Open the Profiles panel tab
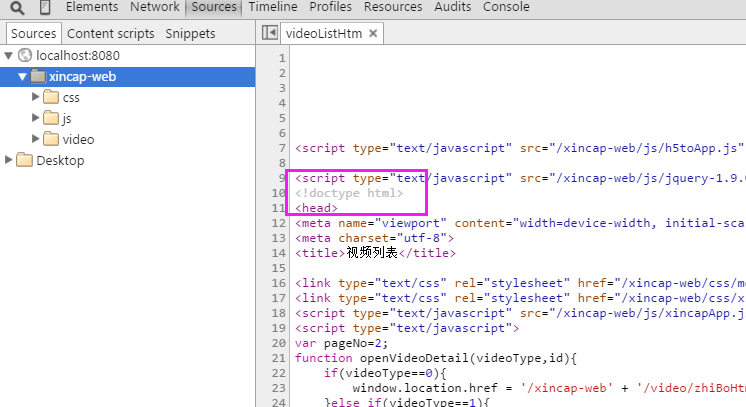 pos(330,7)
